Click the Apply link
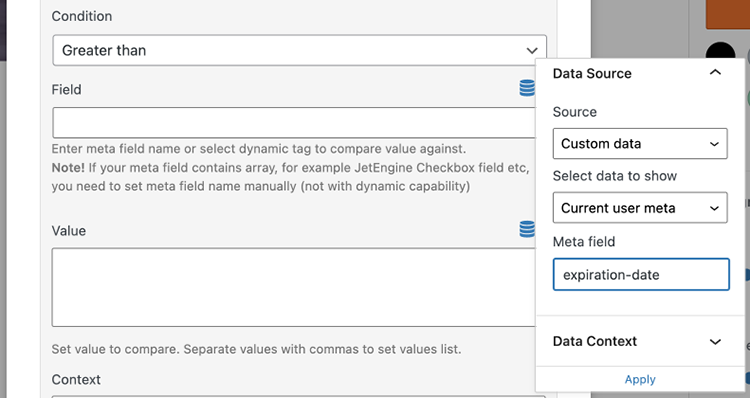The width and height of the screenshot is (750, 398). [640, 379]
